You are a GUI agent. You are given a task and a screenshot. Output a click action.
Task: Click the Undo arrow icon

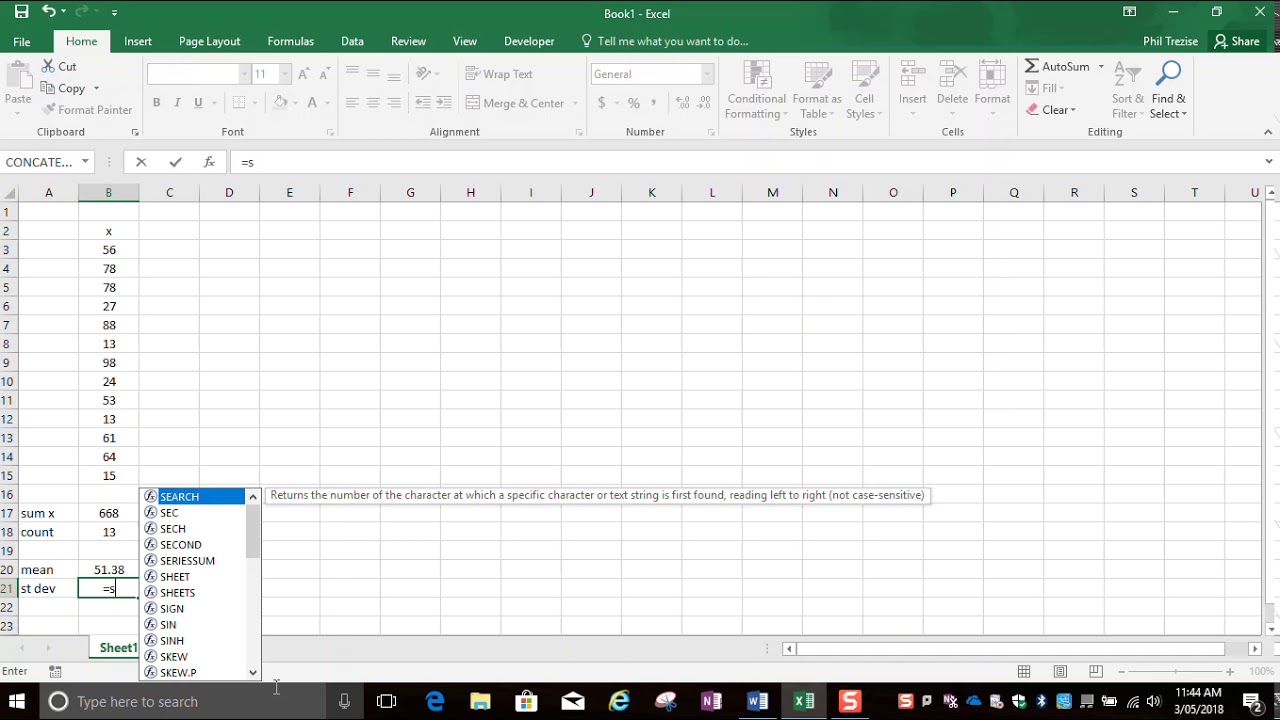[48, 12]
